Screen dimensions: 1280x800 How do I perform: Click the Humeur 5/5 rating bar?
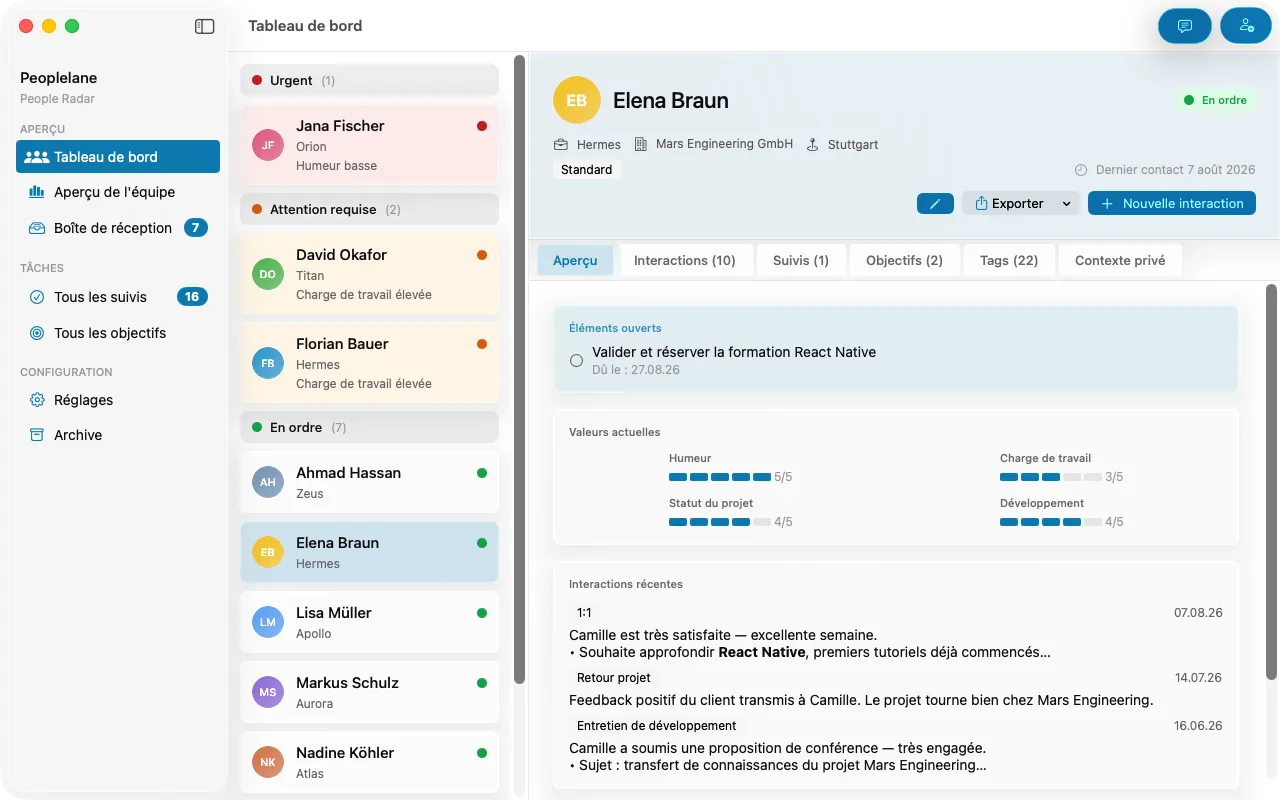pos(719,477)
